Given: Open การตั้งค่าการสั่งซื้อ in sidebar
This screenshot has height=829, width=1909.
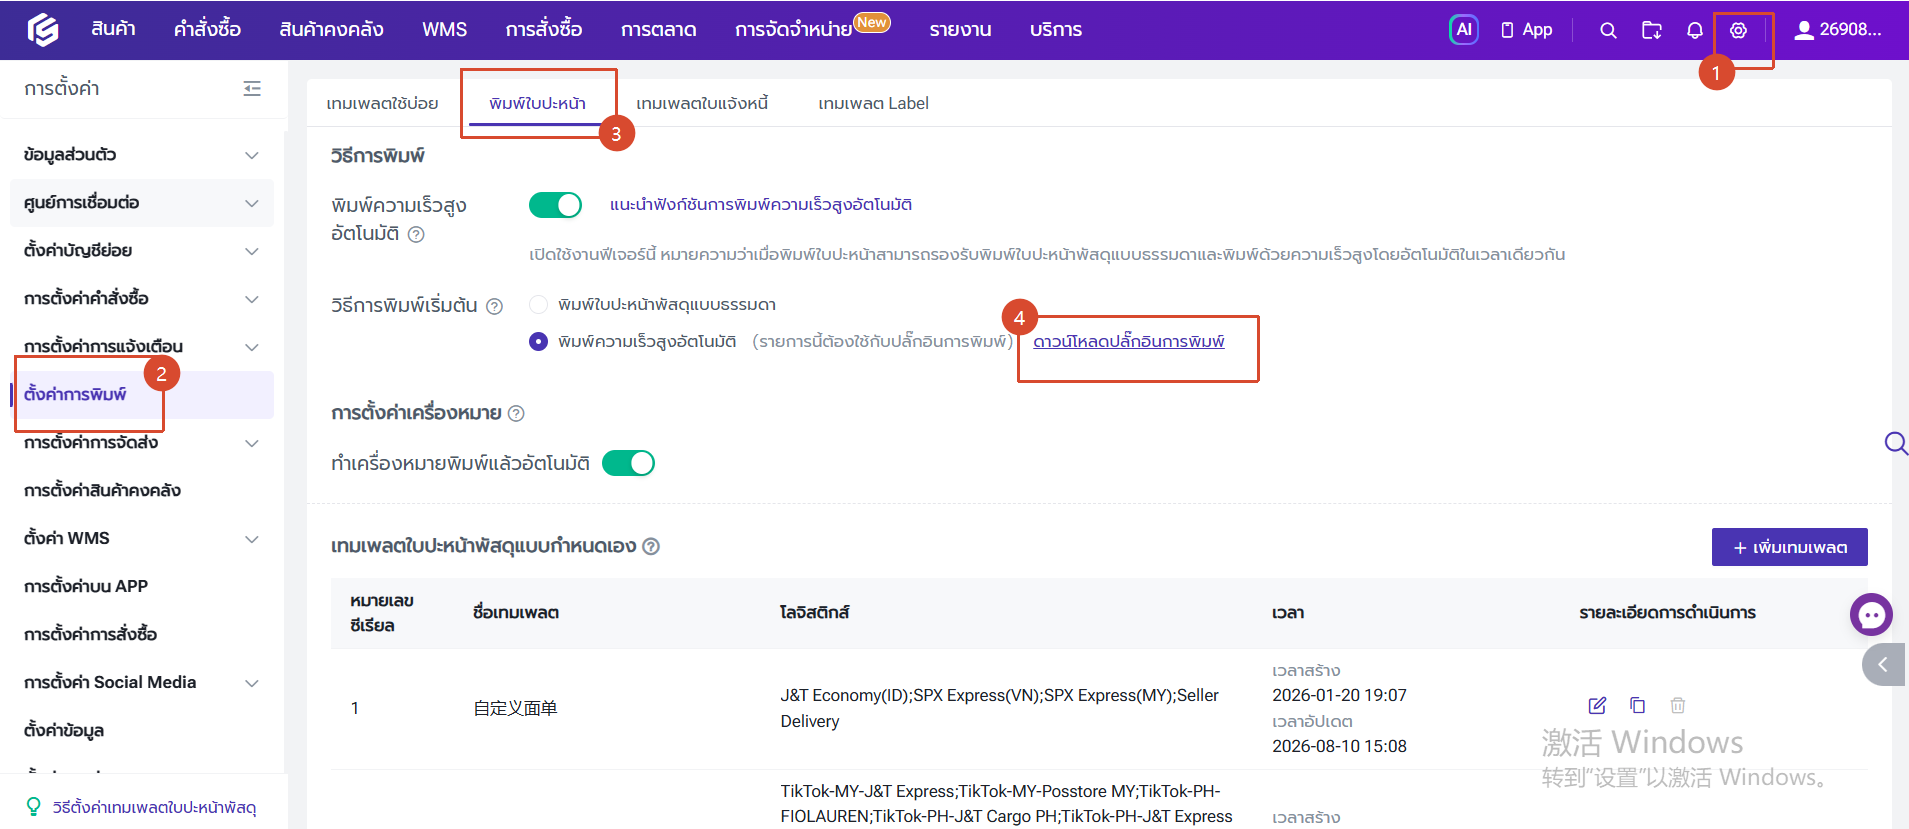Looking at the screenshot, I should [141, 635].
